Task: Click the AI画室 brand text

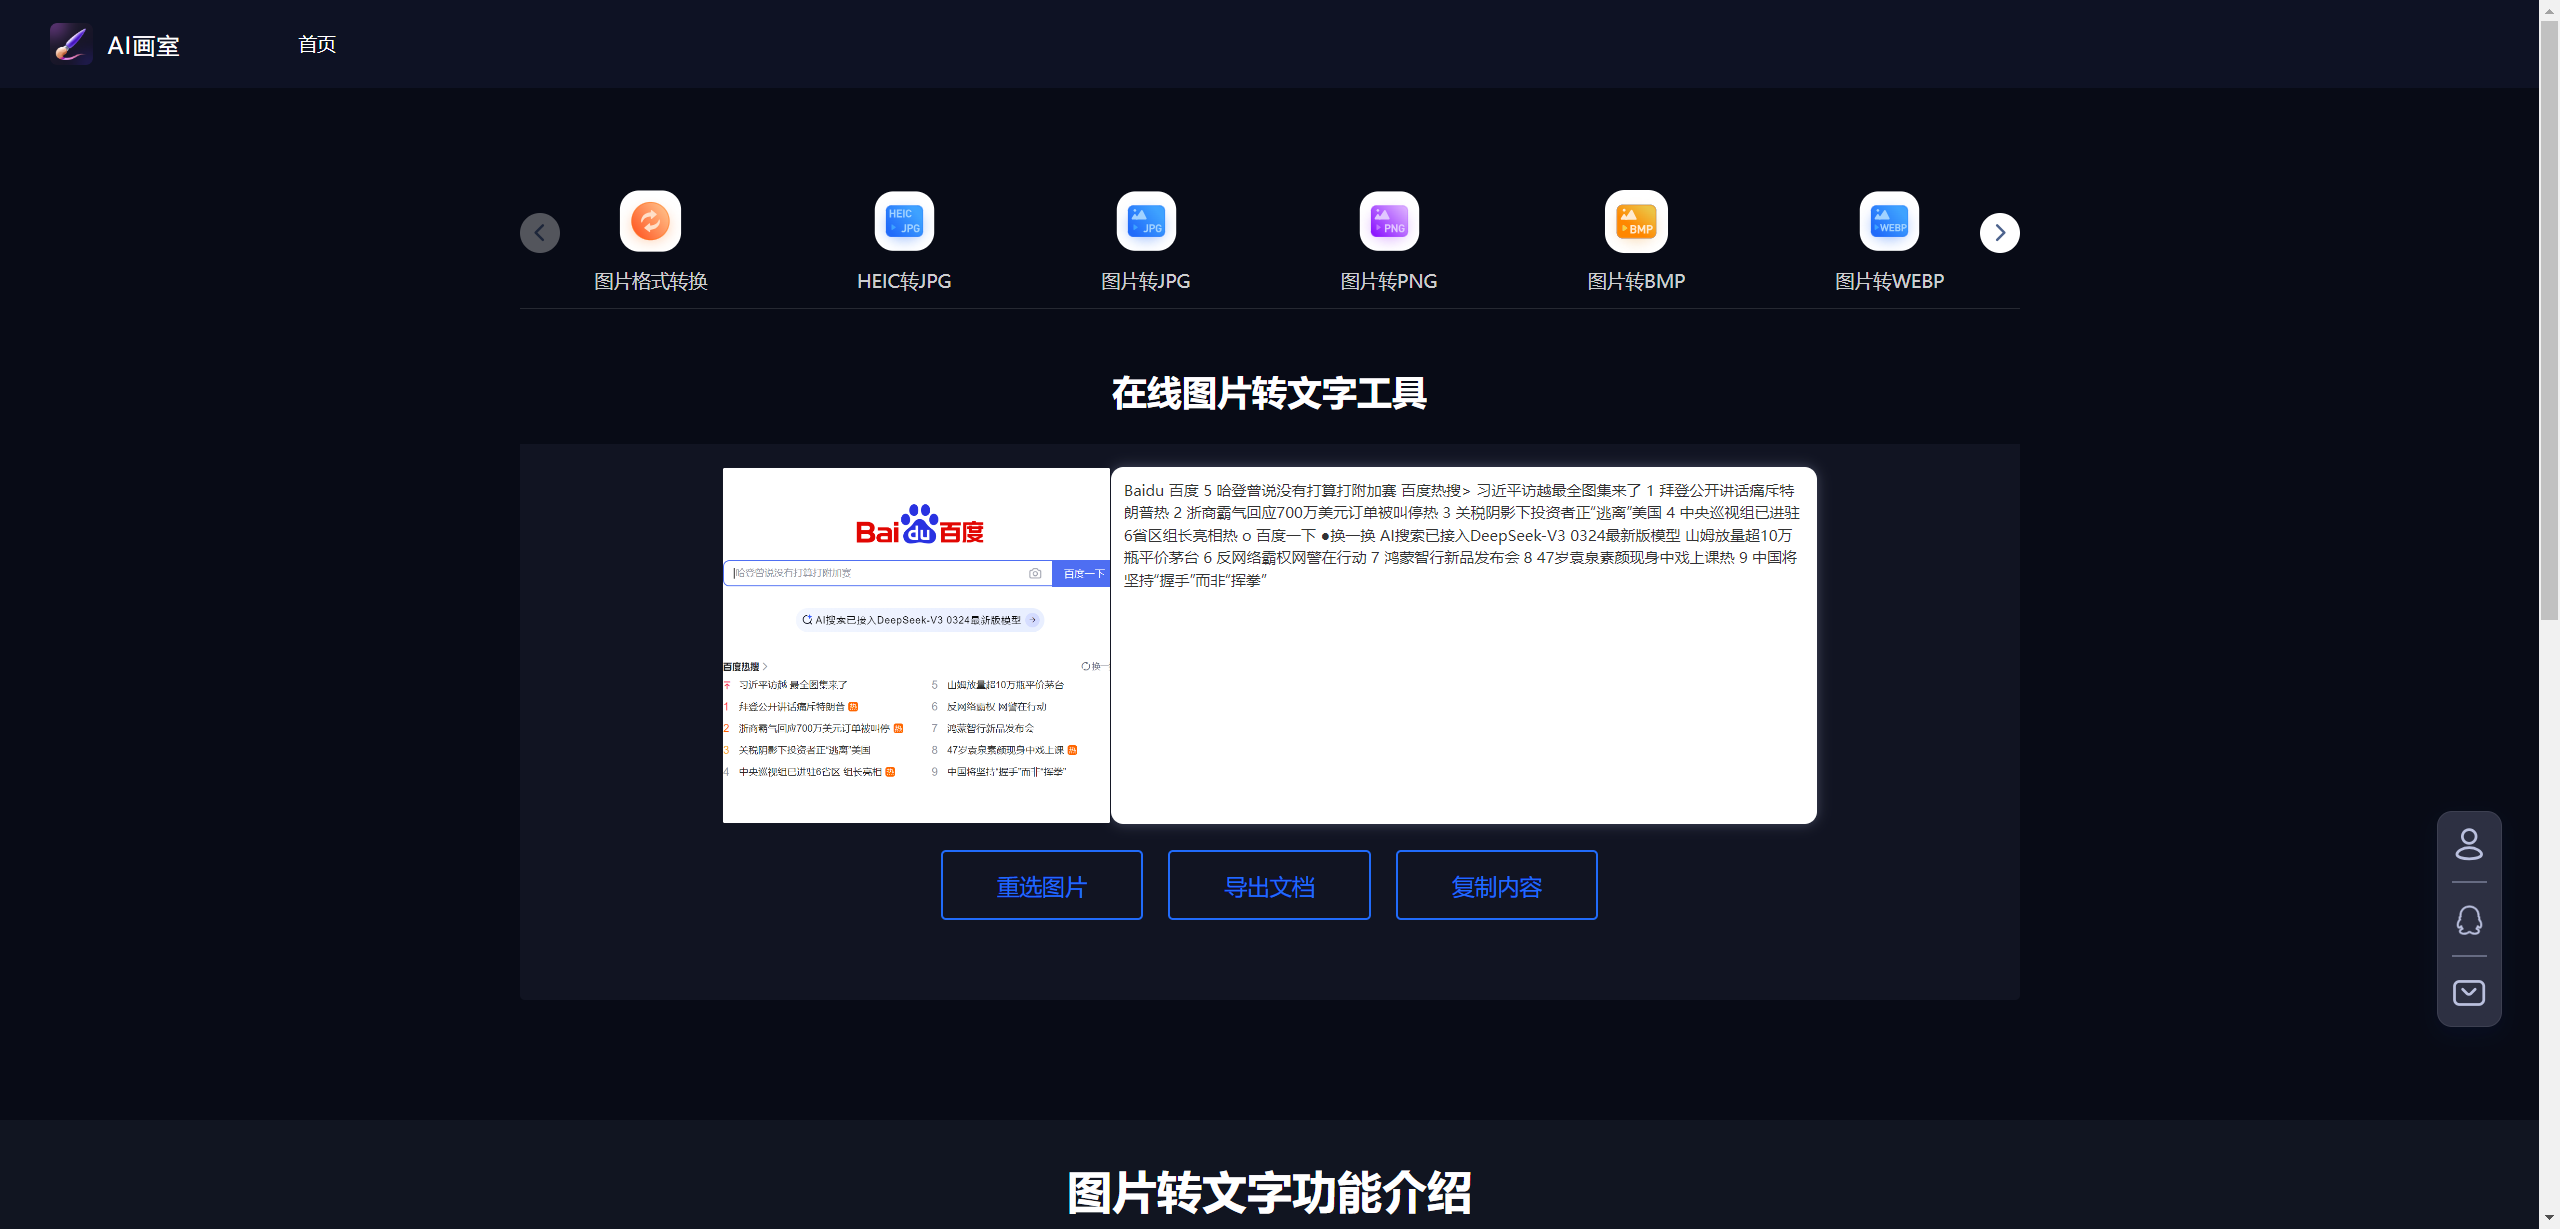Action: coord(143,46)
